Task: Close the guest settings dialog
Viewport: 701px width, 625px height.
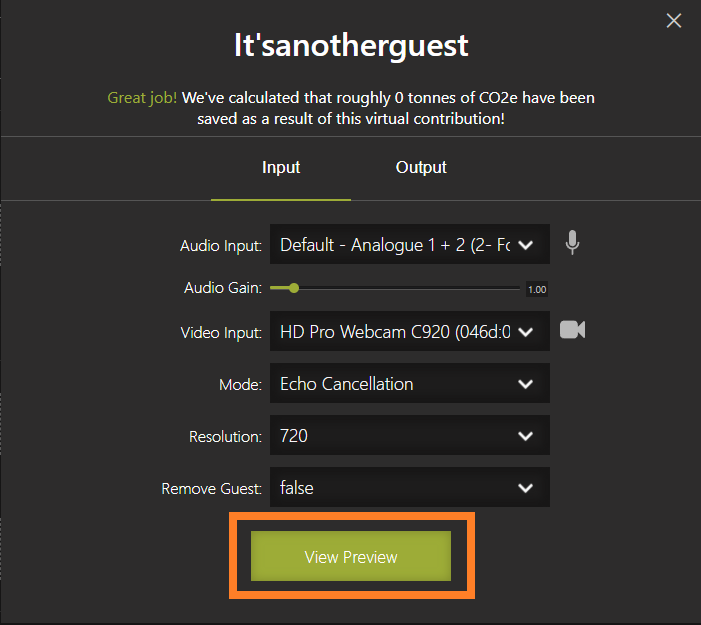Action: click(674, 21)
